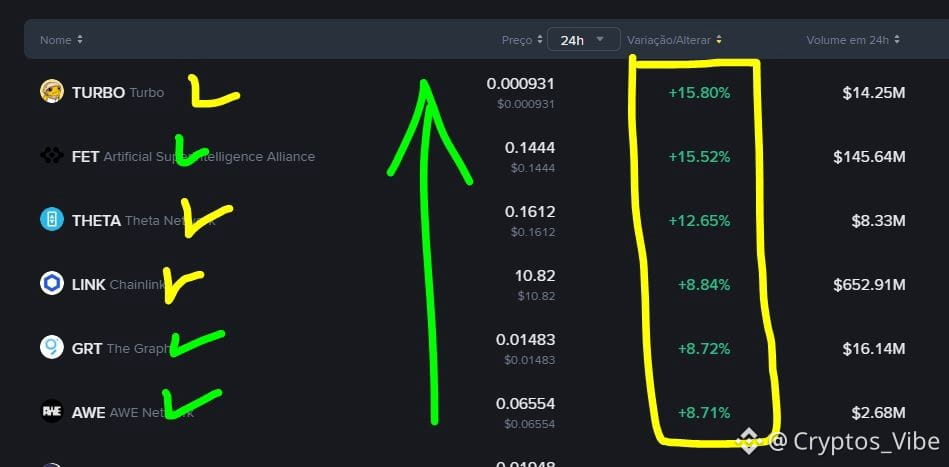
Task: Click the $16.14M volume value
Action: point(873,349)
